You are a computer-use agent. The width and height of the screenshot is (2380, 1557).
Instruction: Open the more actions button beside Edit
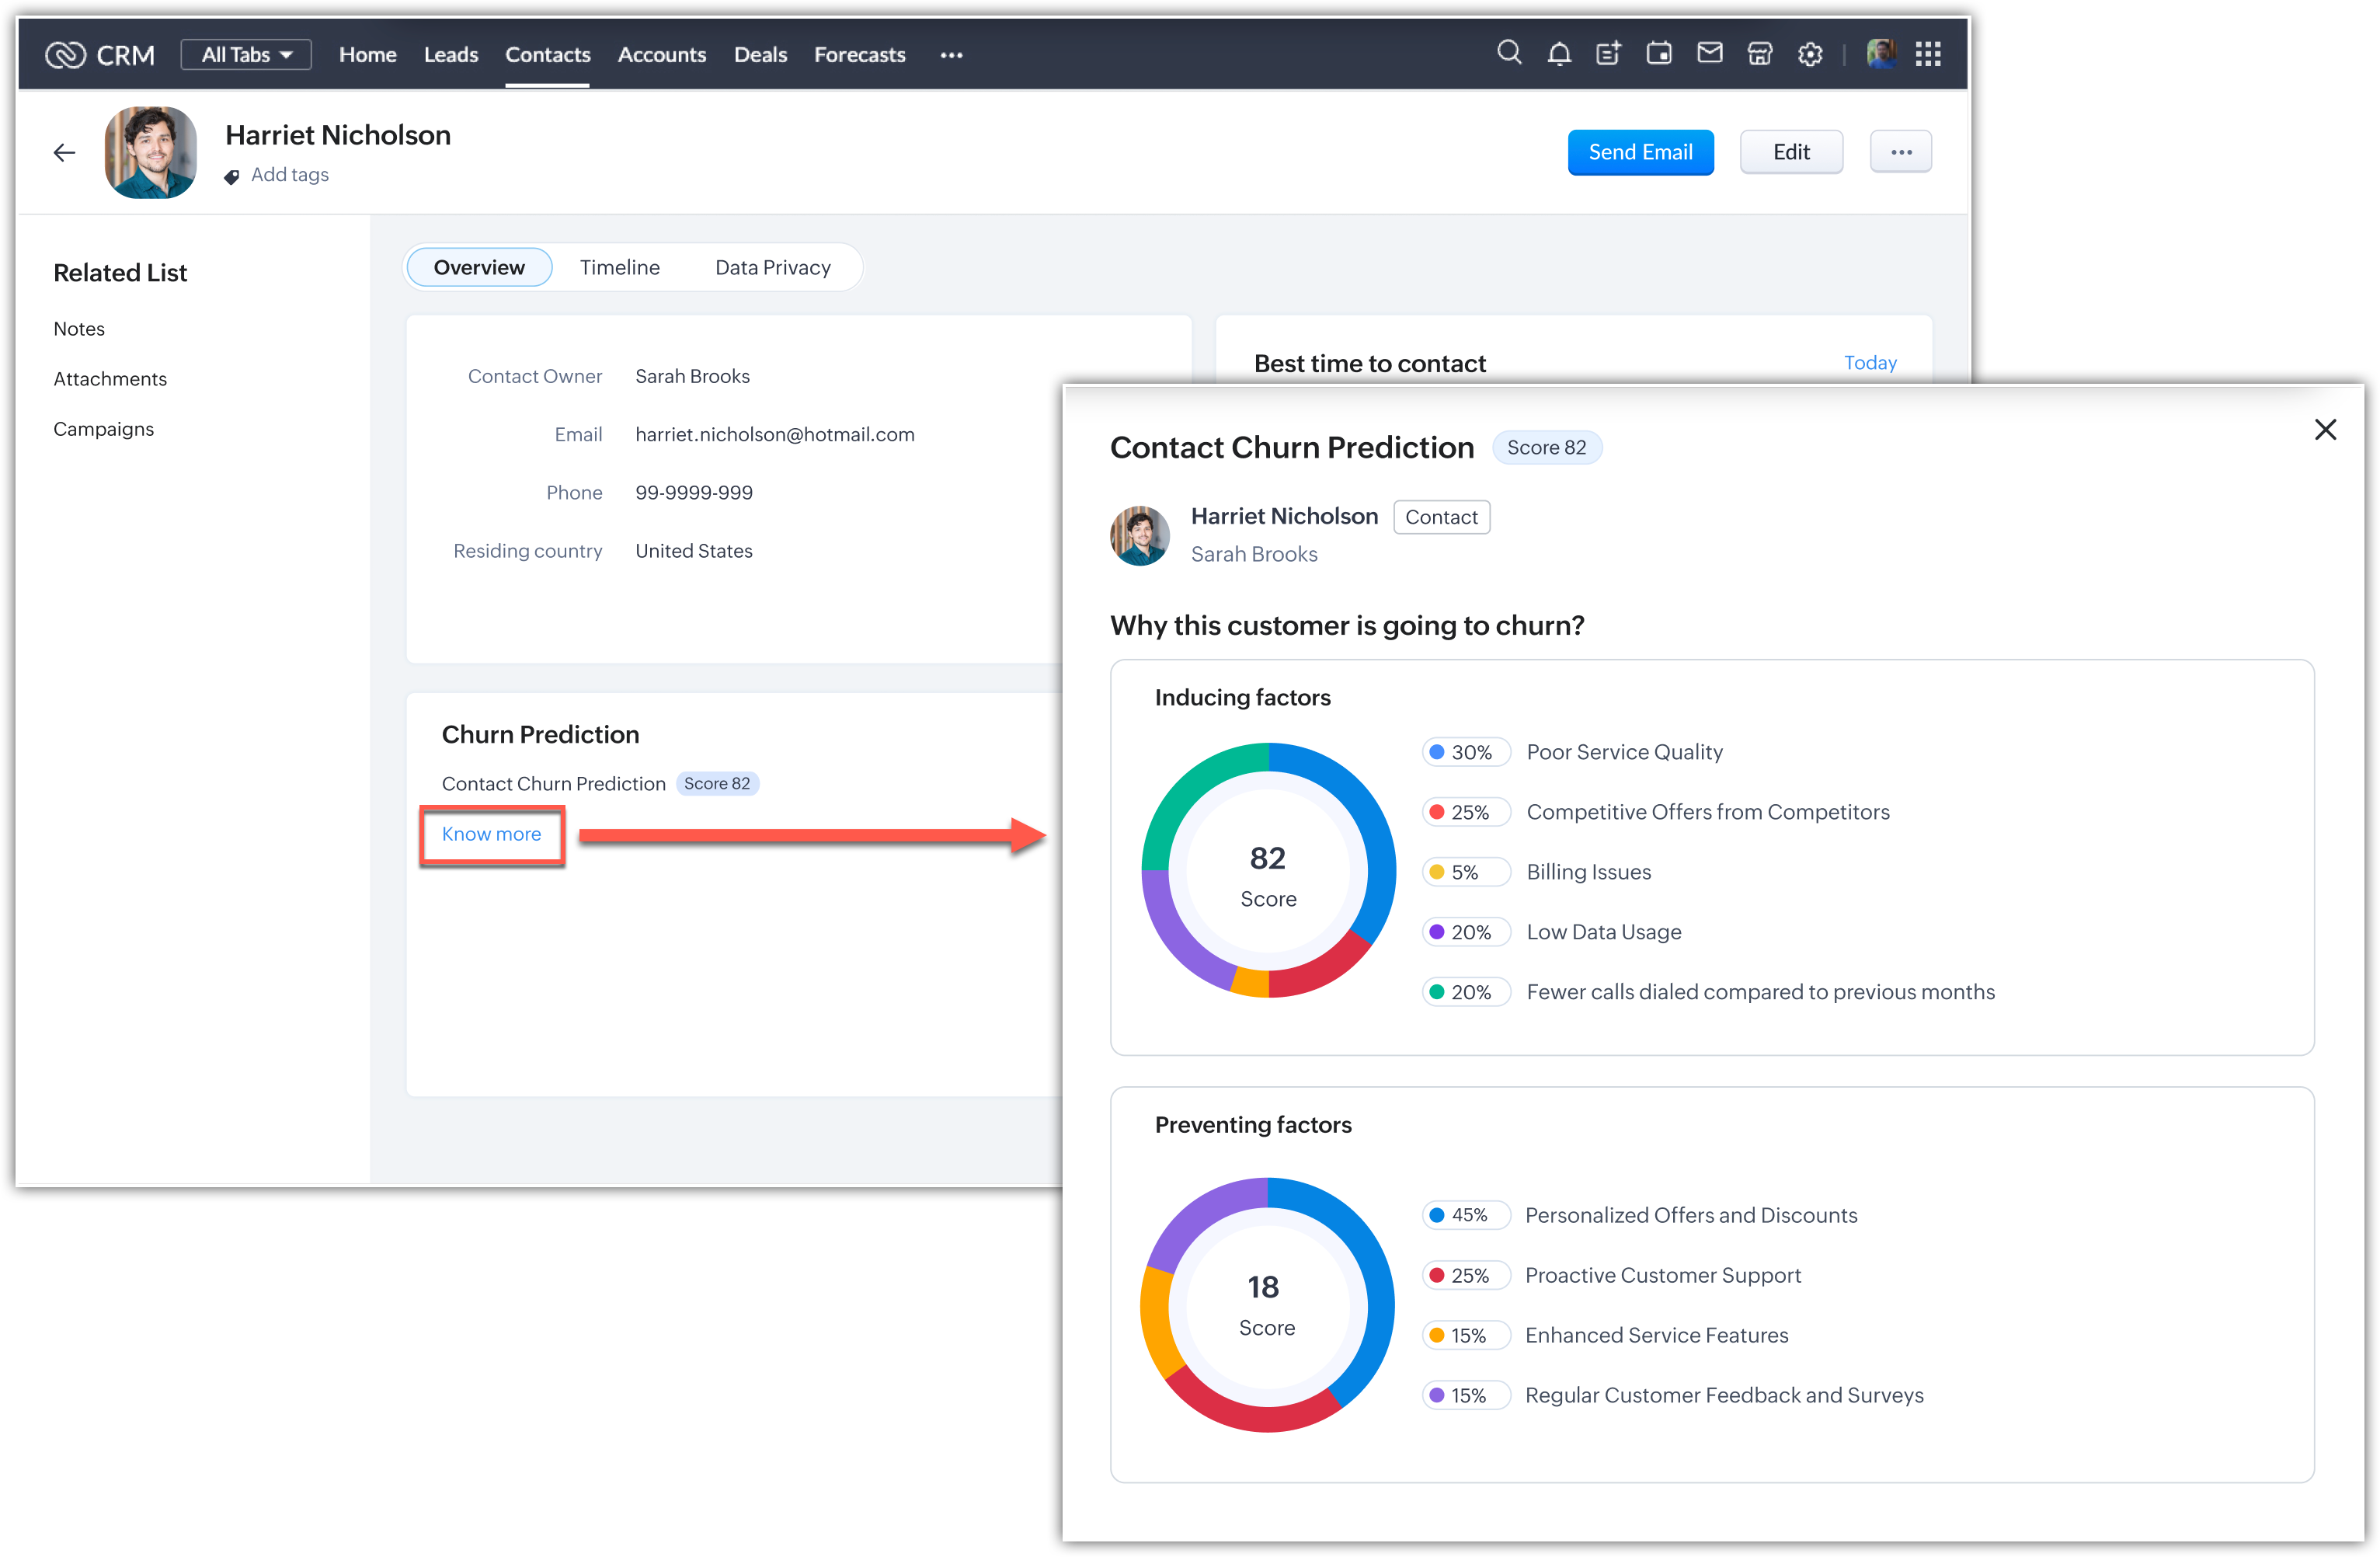coord(1900,152)
